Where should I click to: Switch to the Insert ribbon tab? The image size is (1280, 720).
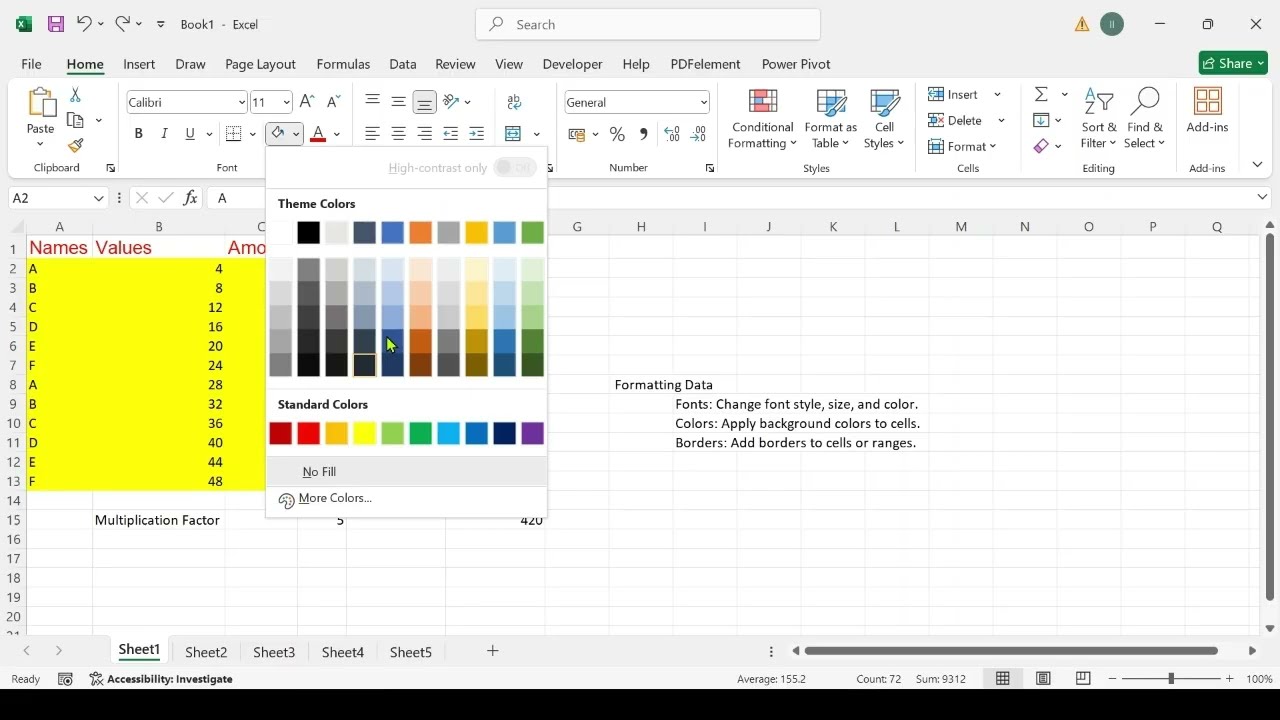139,64
